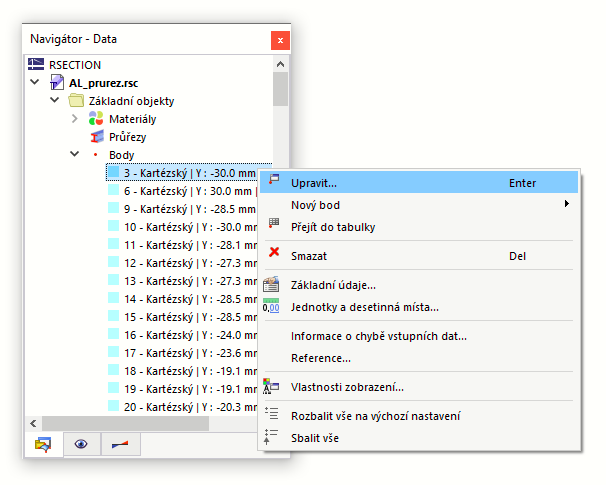The height and width of the screenshot is (485, 606).
Task: Expand the Materiály node
Action: point(75,118)
